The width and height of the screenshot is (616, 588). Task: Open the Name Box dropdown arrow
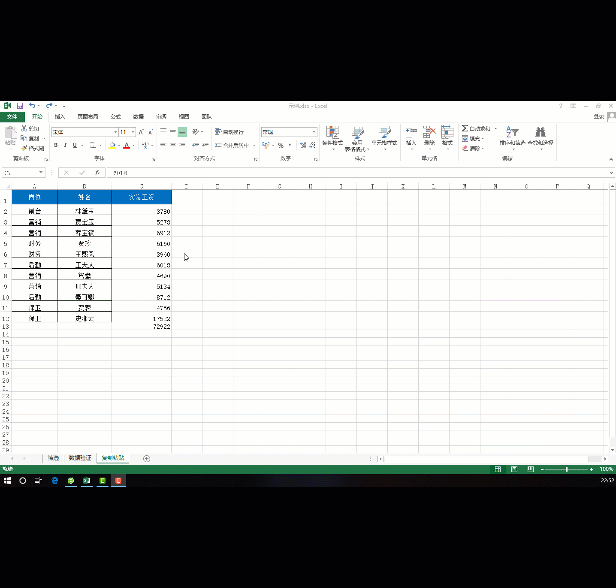(x=41, y=172)
